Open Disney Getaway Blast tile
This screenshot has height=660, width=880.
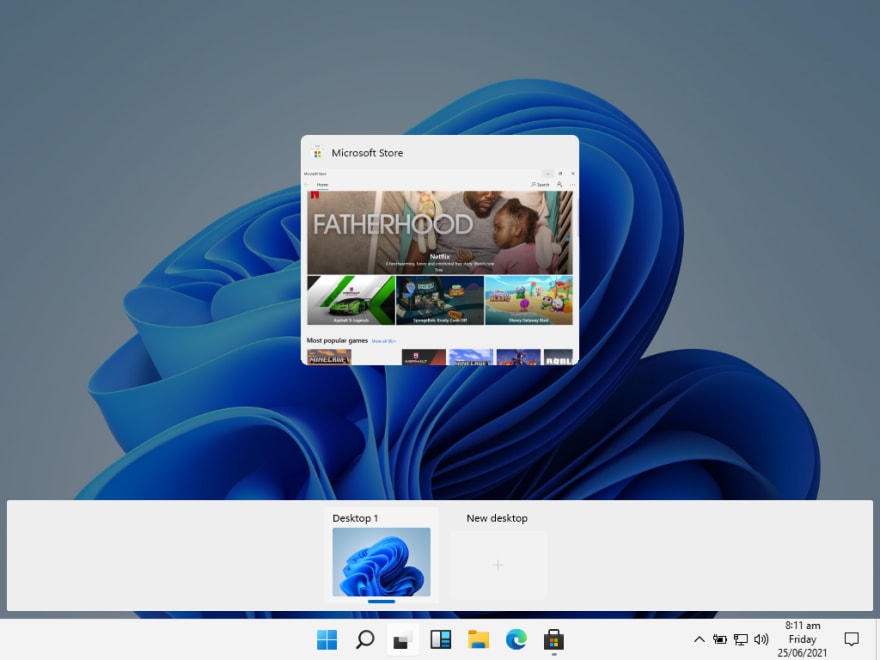(529, 300)
